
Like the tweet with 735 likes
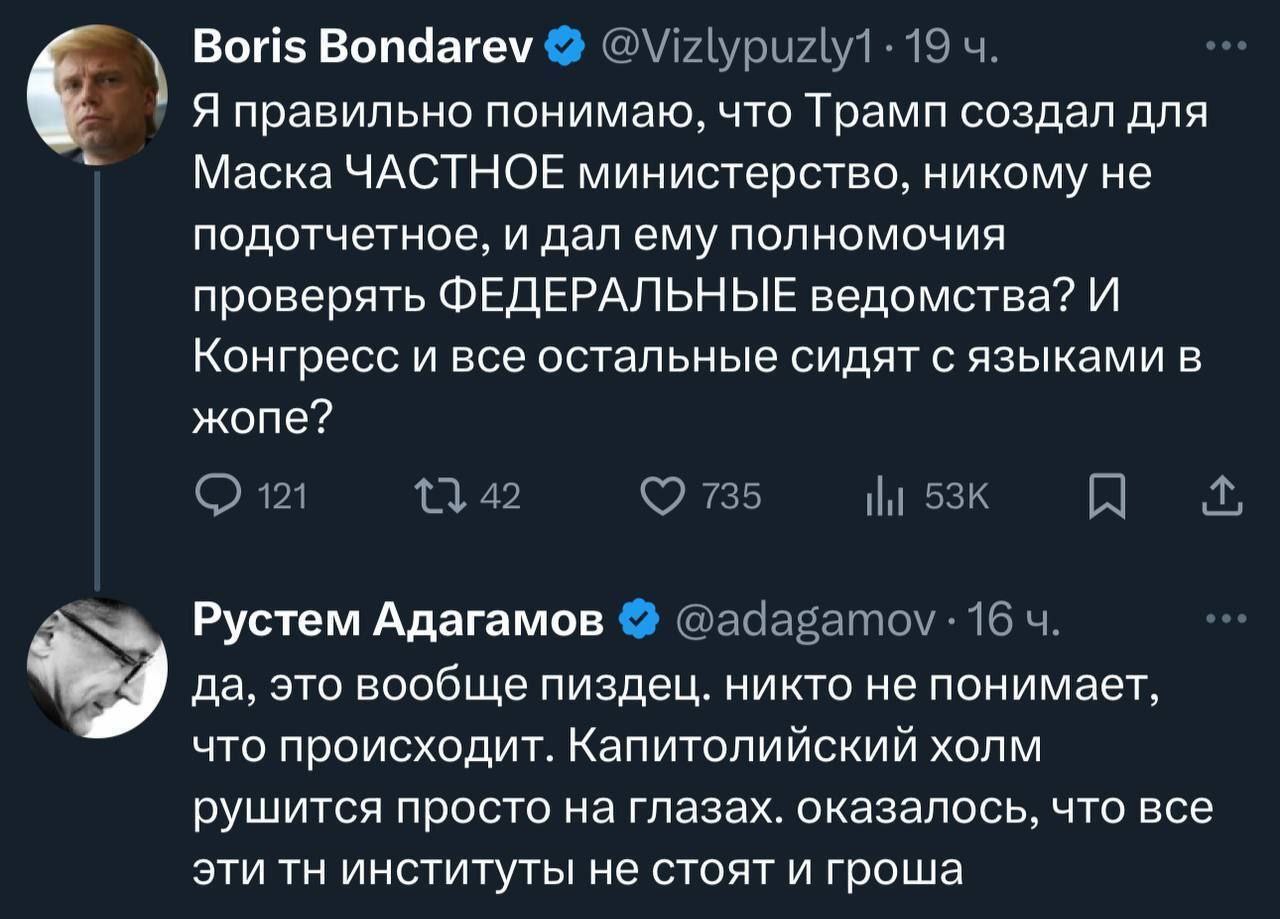point(663,496)
